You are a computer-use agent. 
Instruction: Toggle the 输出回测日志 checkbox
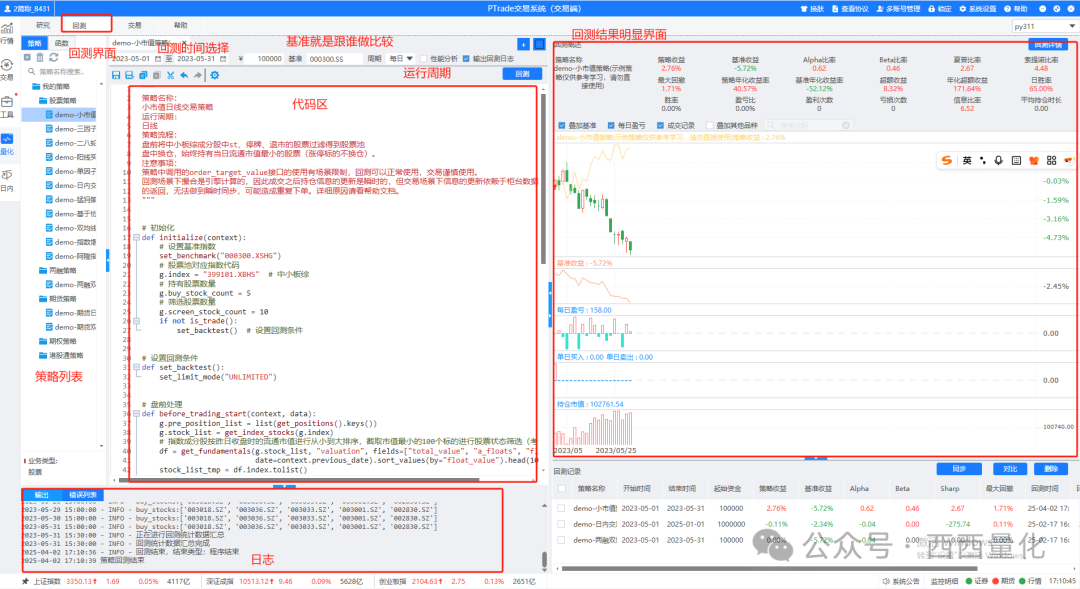pyautogui.click(x=466, y=59)
